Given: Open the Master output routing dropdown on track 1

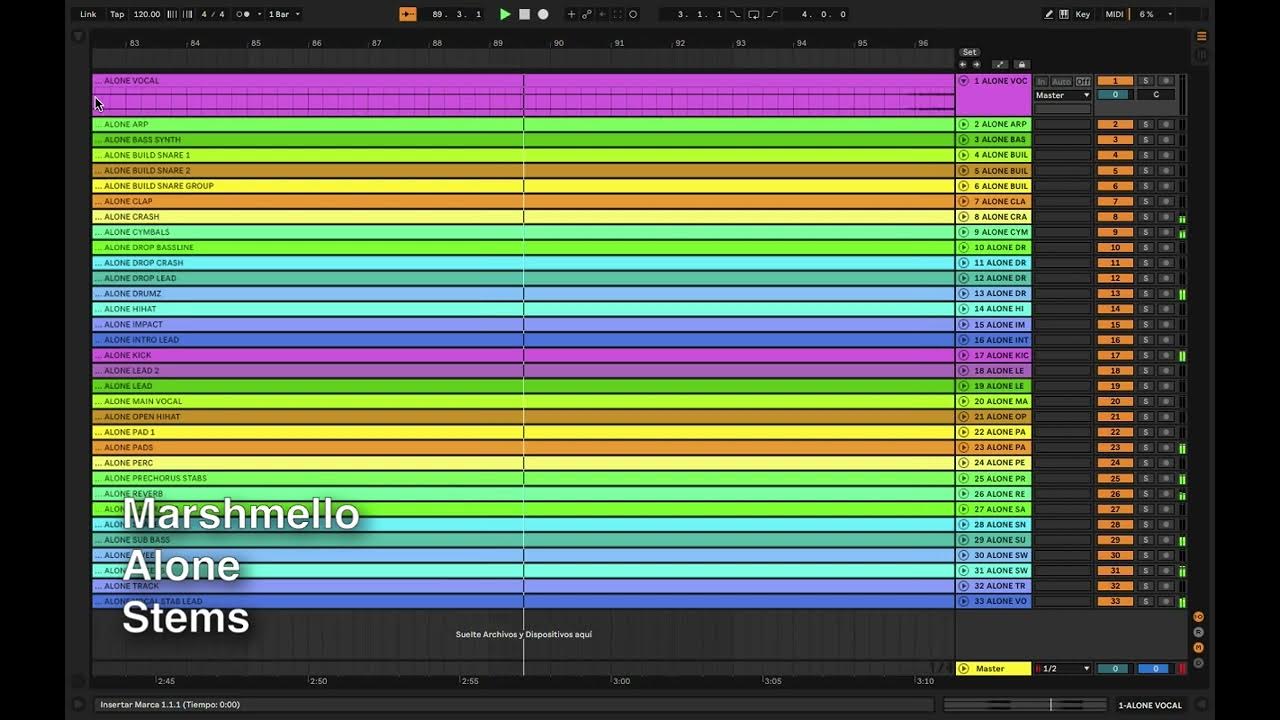Looking at the screenshot, I should click(x=1063, y=95).
